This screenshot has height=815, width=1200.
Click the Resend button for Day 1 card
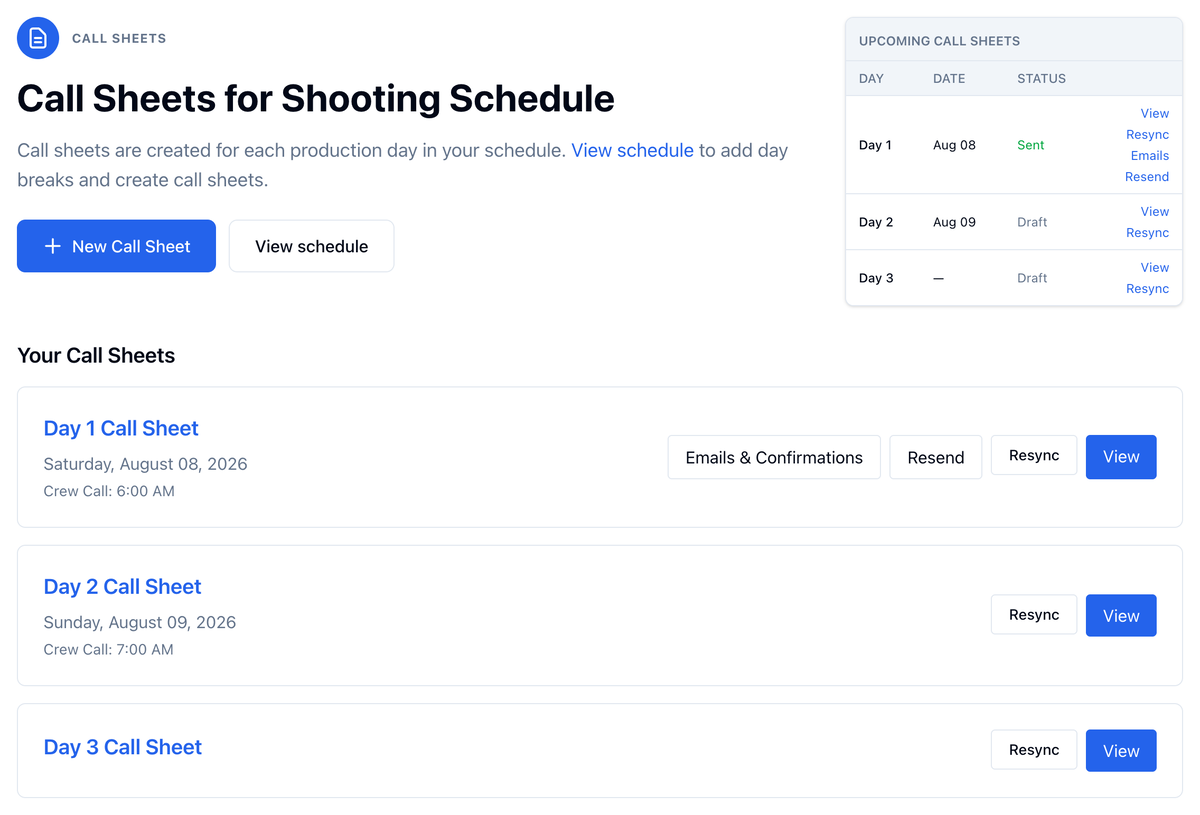(x=936, y=457)
